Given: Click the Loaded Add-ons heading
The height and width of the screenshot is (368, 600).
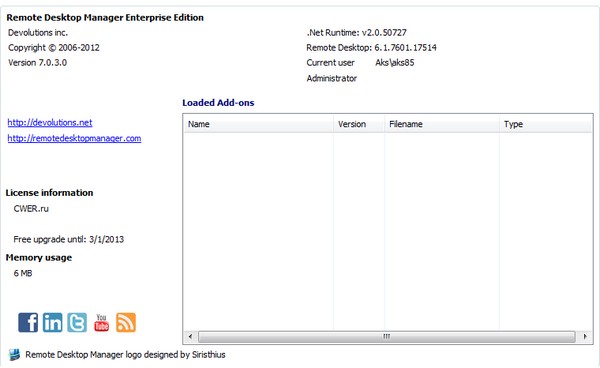Looking at the screenshot, I should (x=218, y=103).
